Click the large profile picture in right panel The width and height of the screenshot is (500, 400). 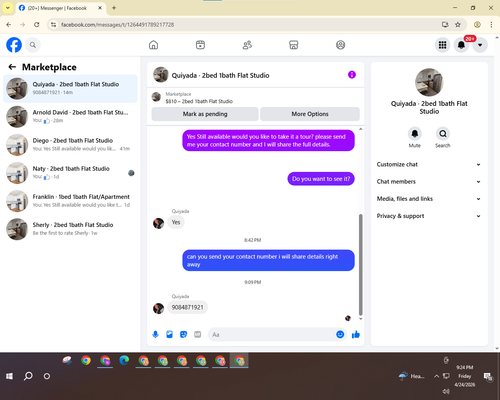pos(429,82)
